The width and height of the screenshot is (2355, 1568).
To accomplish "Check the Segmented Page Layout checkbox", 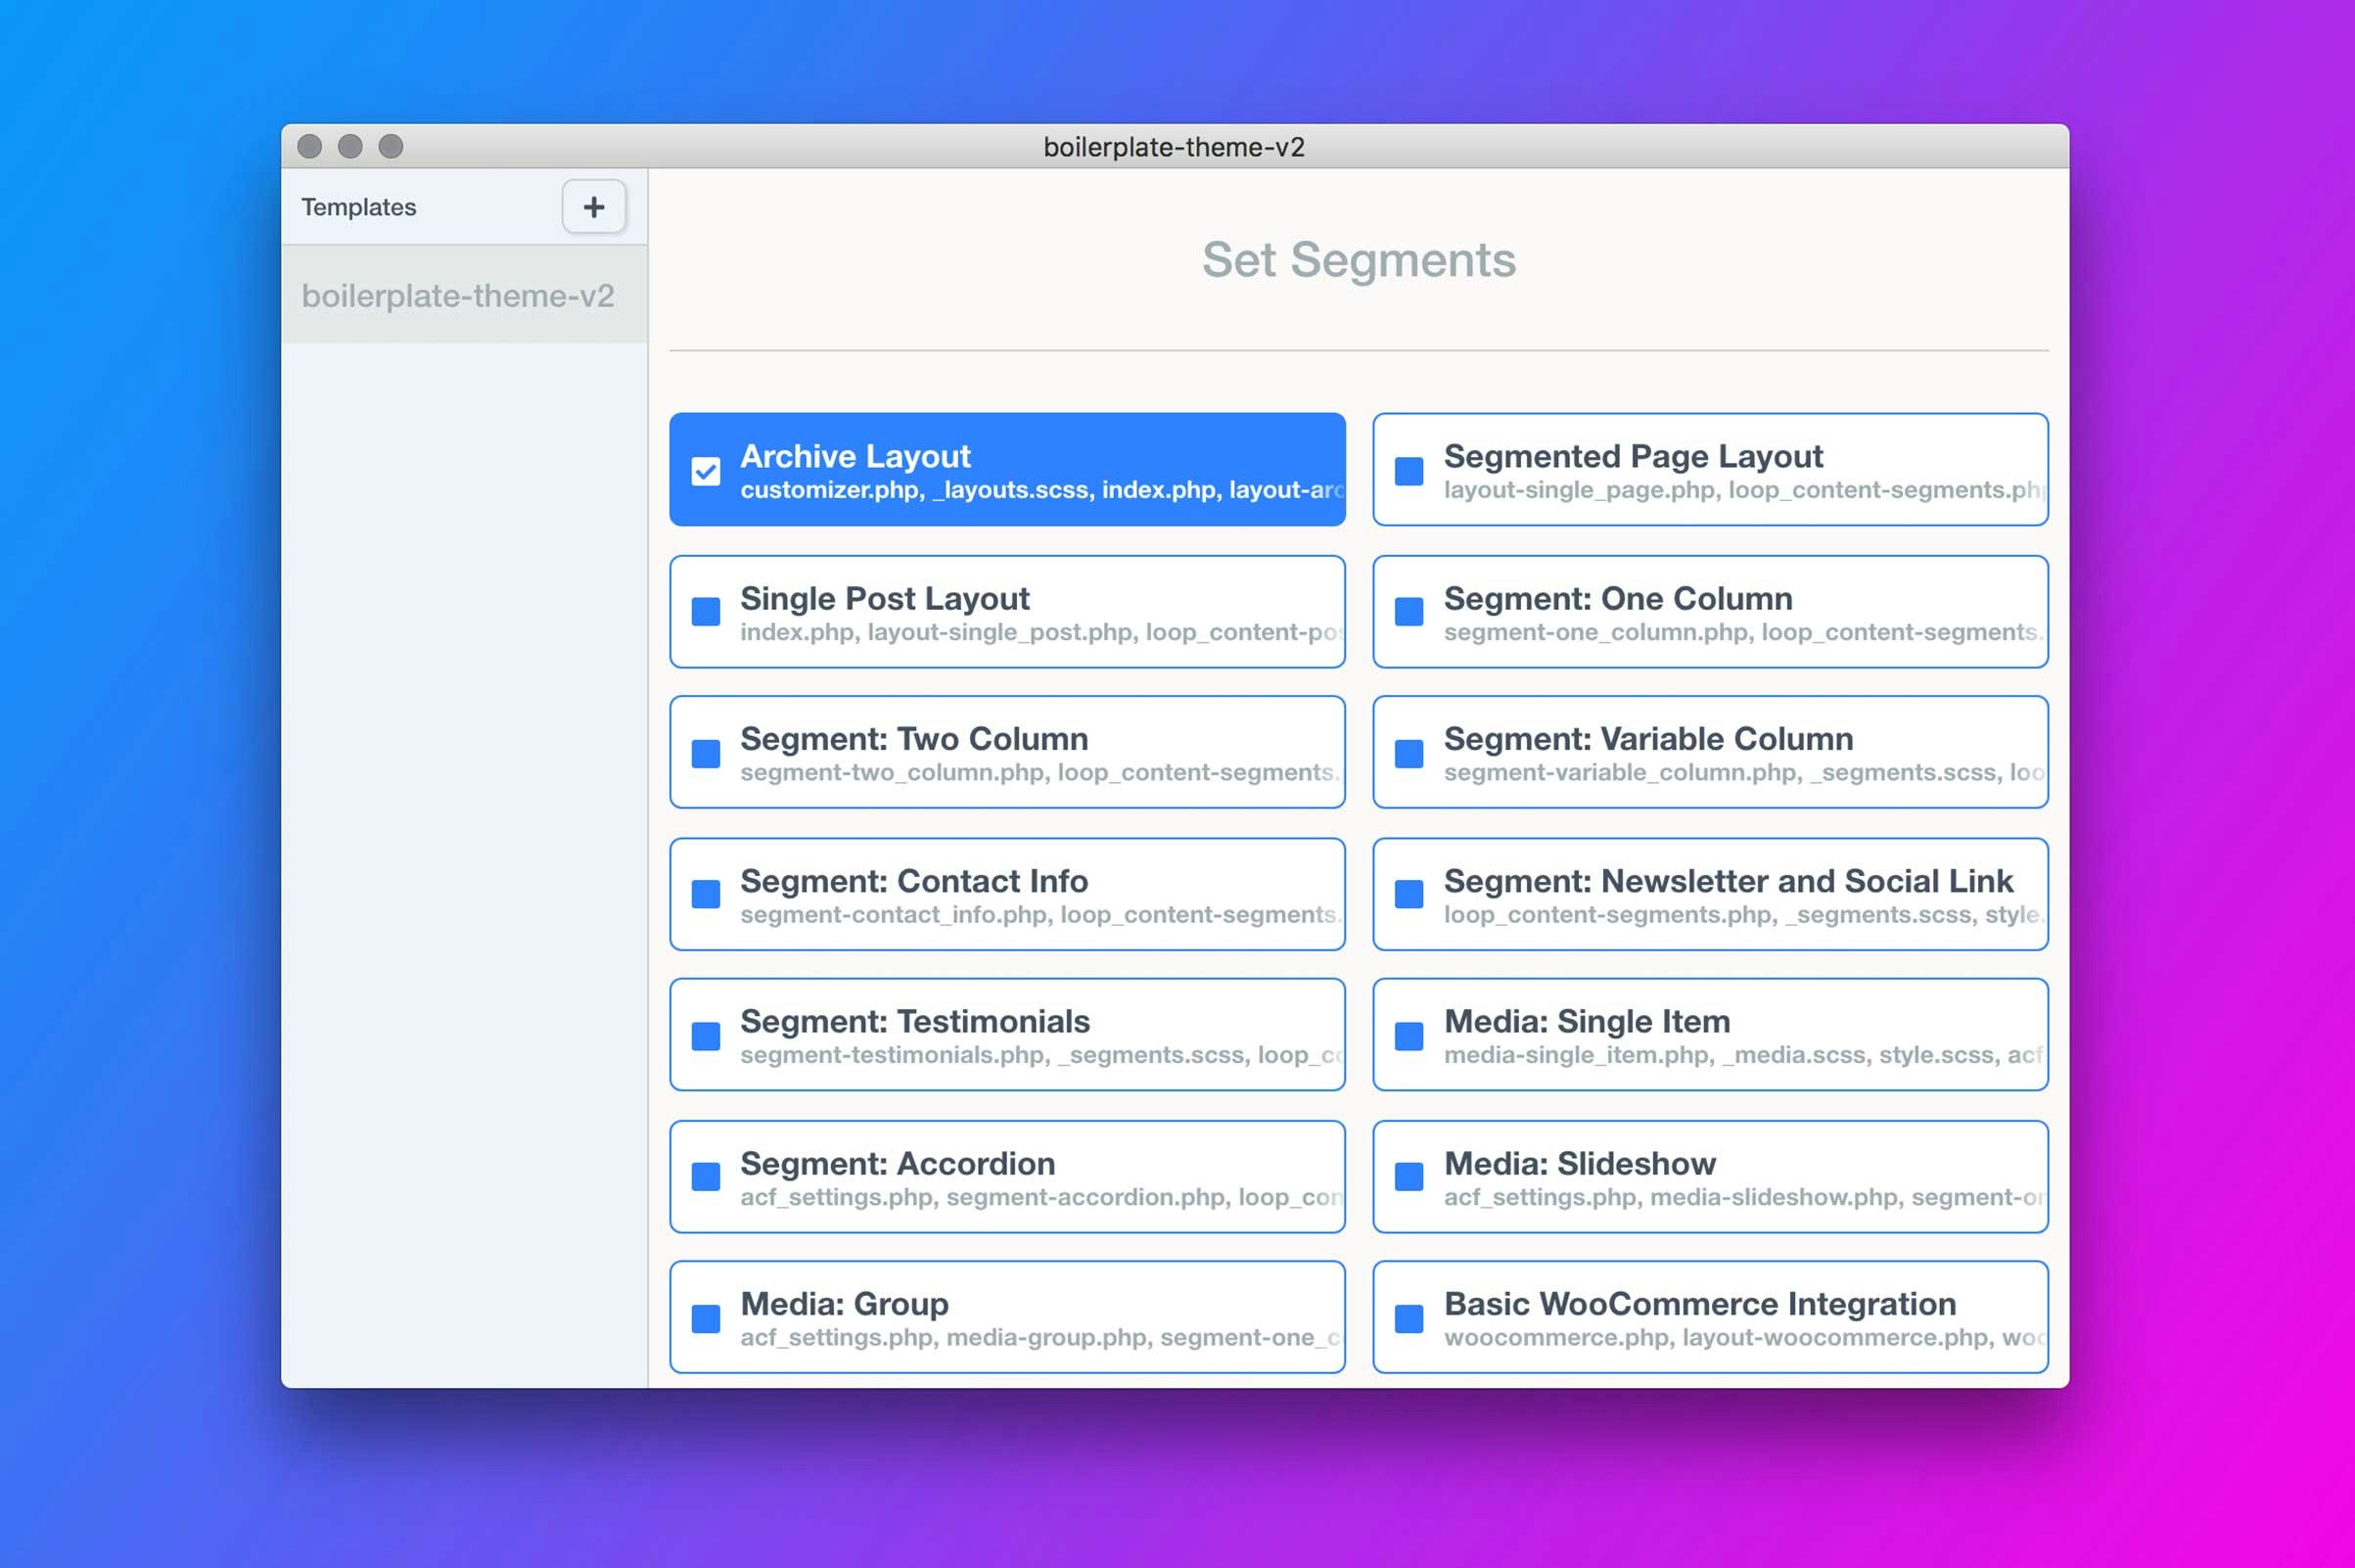I will click(1408, 471).
